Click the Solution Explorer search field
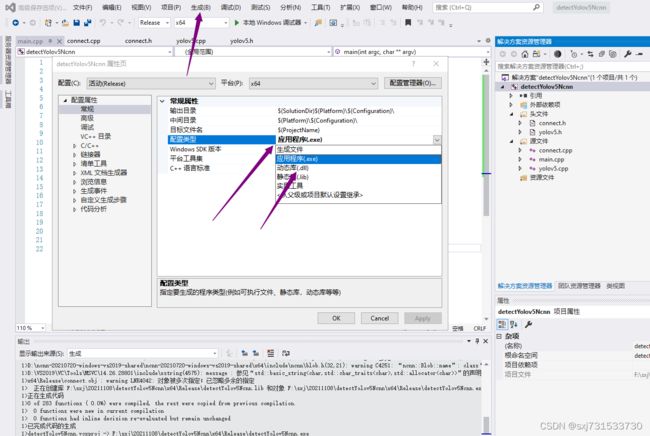 point(572,66)
